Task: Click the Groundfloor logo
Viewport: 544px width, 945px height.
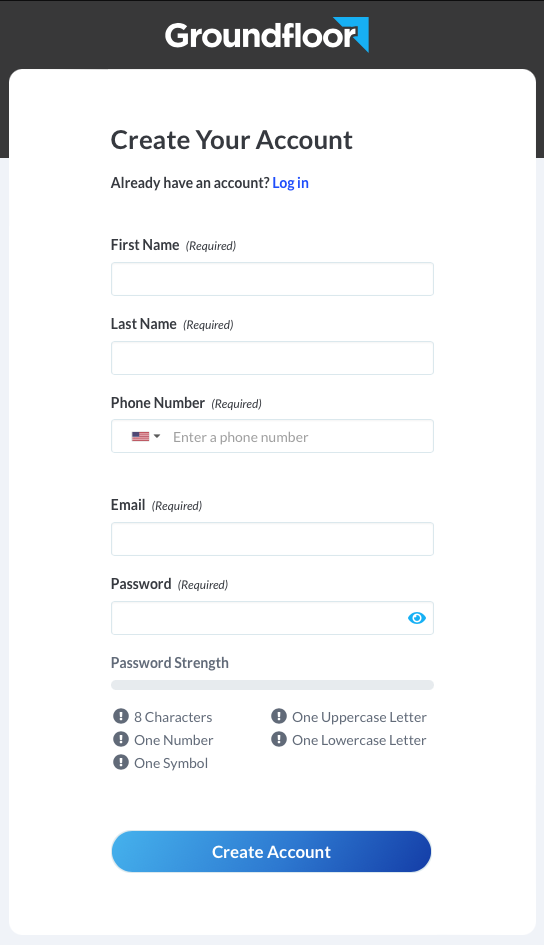Action: tap(267, 35)
